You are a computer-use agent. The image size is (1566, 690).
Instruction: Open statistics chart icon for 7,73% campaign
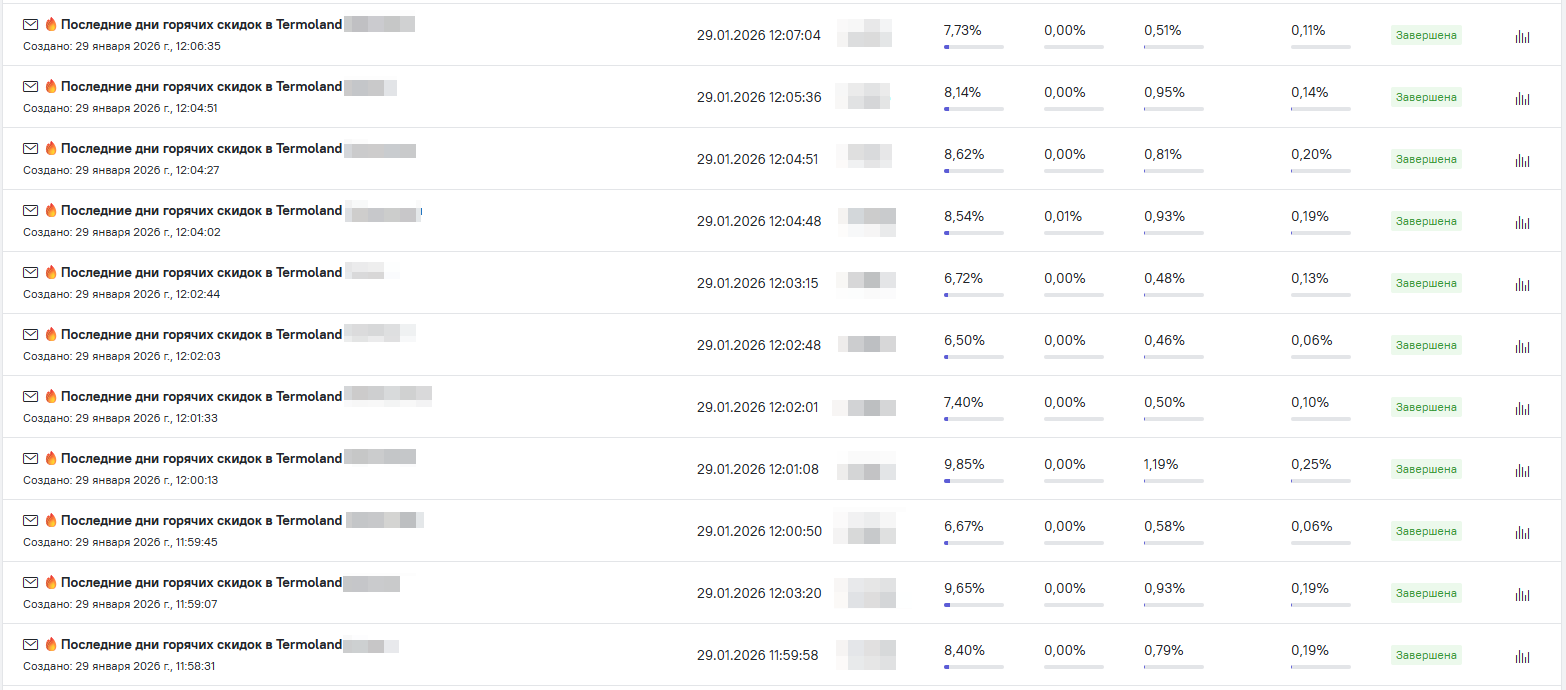(1522, 37)
